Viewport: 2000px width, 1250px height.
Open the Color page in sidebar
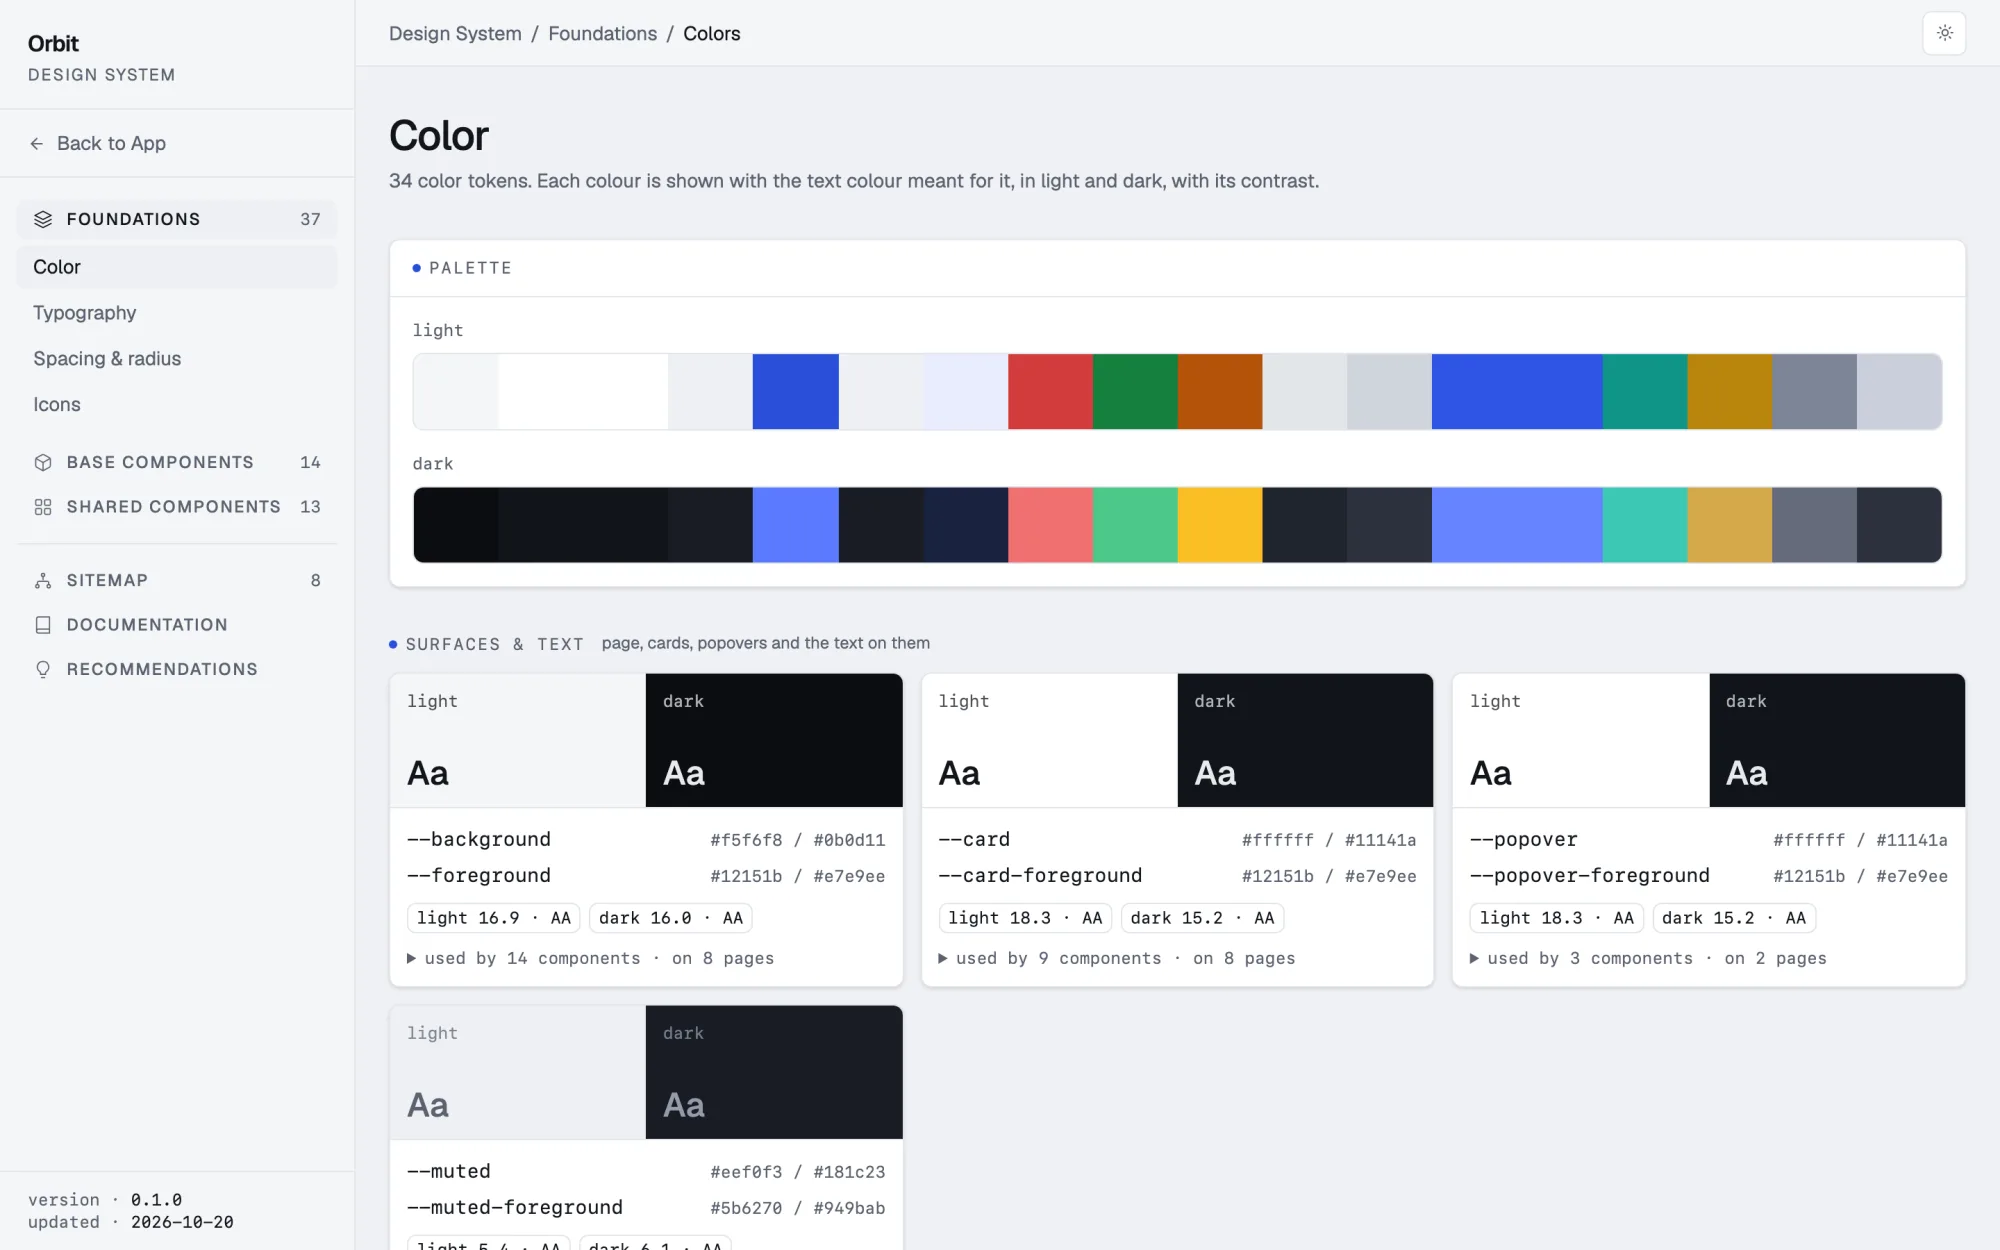pyautogui.click(x=177, y=267)
